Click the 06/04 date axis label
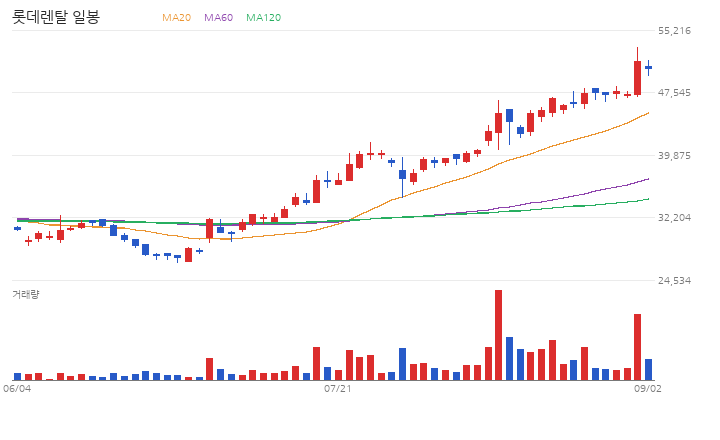This screenshot has height=440, width=720. pos(17,389)
